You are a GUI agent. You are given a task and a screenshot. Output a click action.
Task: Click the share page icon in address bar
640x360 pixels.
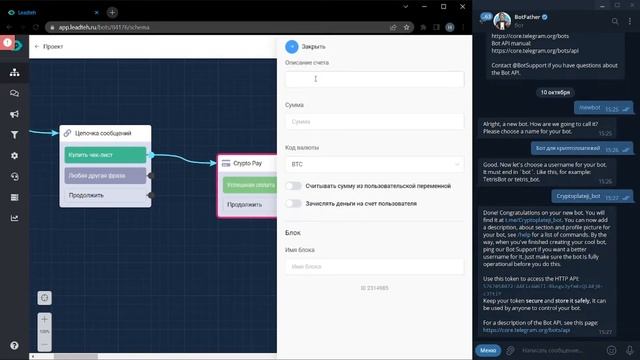click(x=393, y=27)
